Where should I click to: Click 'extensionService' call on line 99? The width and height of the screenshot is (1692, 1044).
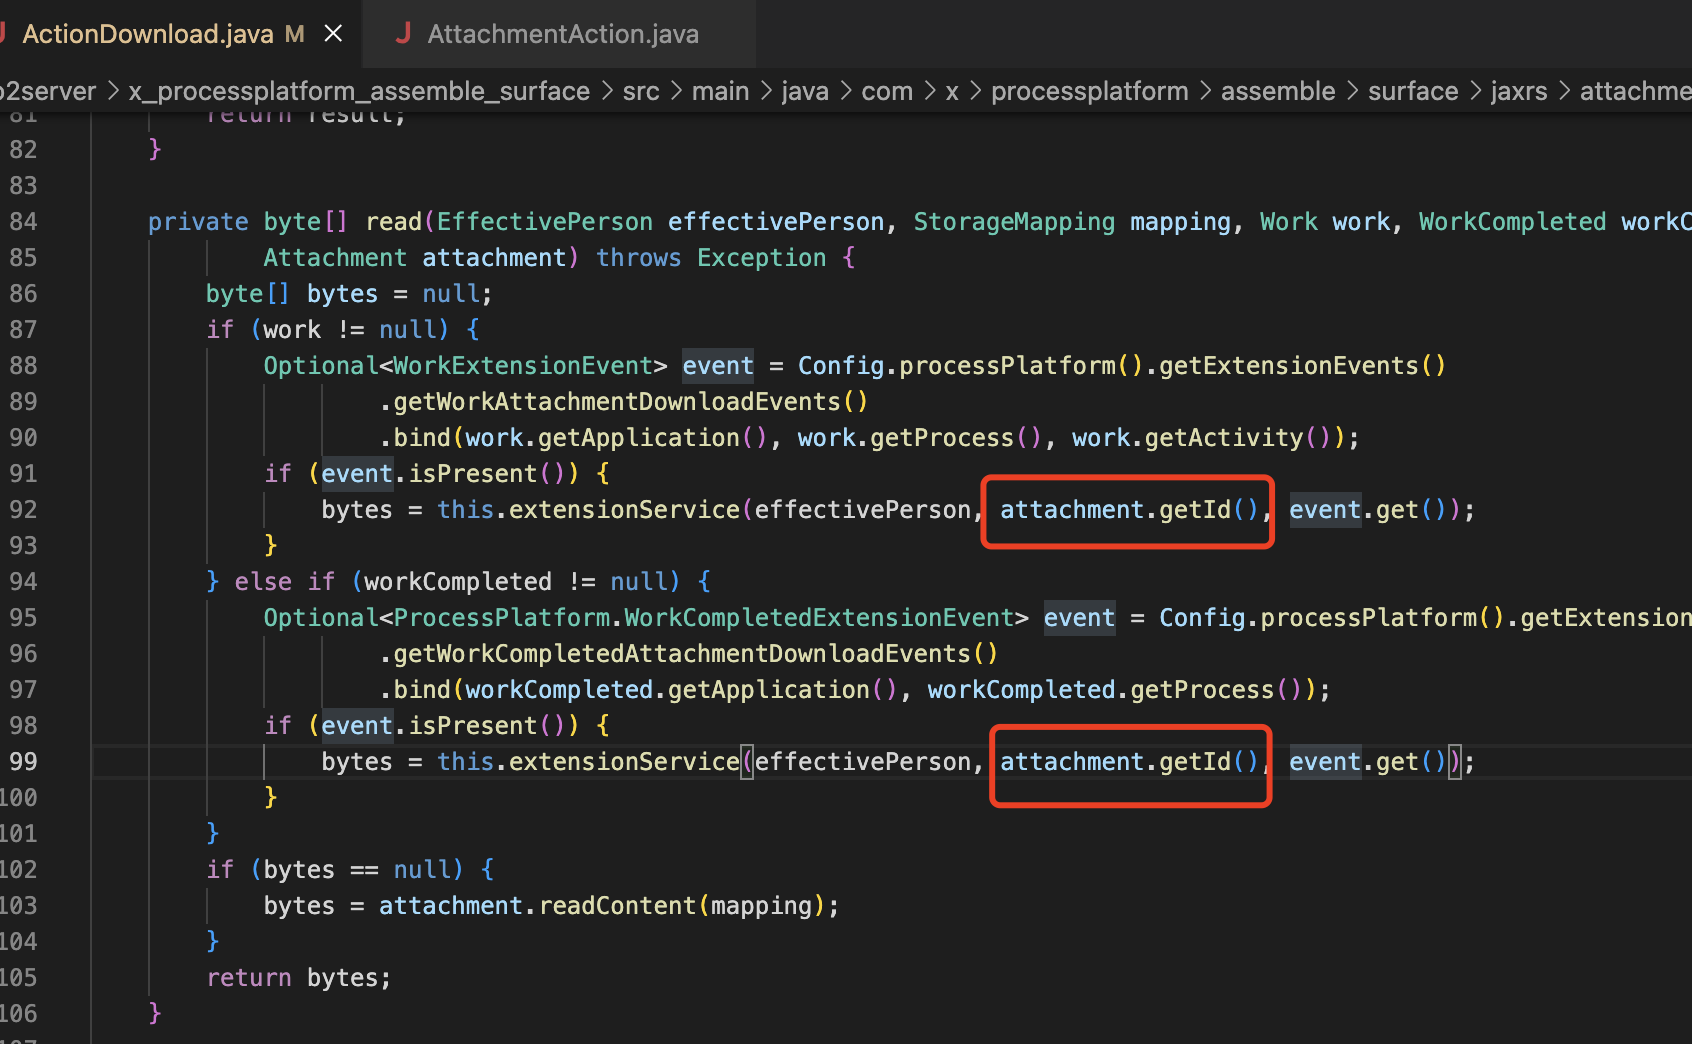click(x=625, y=762)
